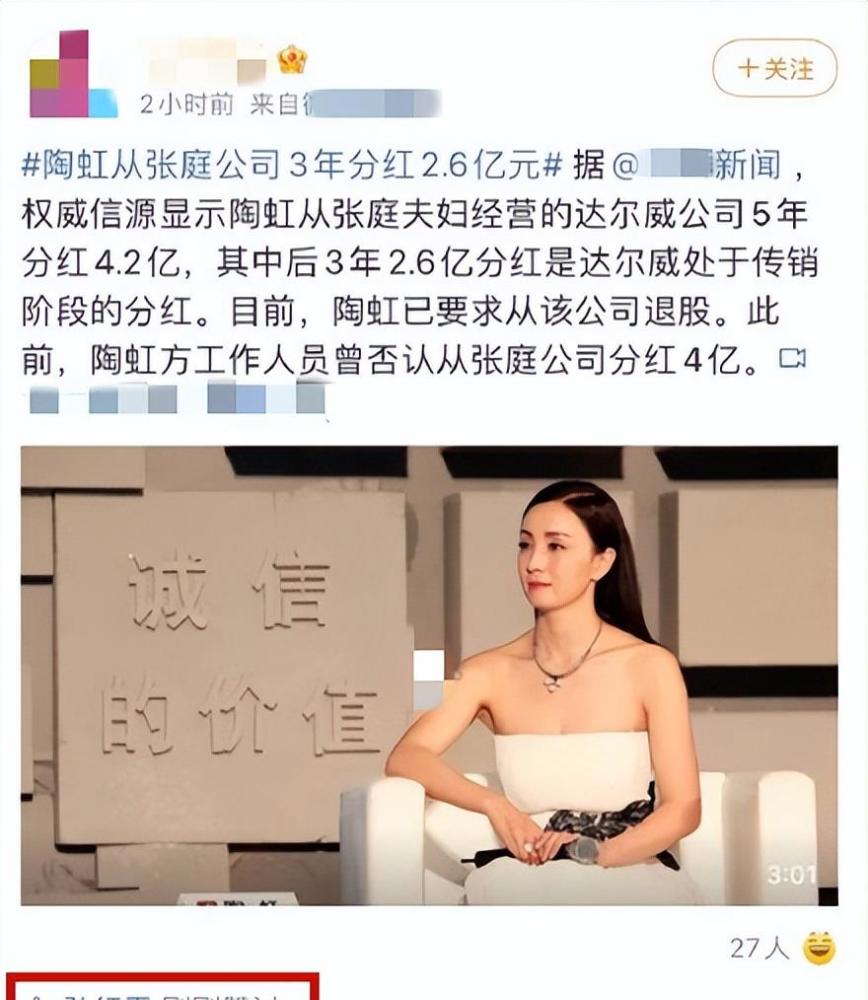The image size is (868, 1000).
Task: Click the gold crown membership badge
Action: (293, 60)
